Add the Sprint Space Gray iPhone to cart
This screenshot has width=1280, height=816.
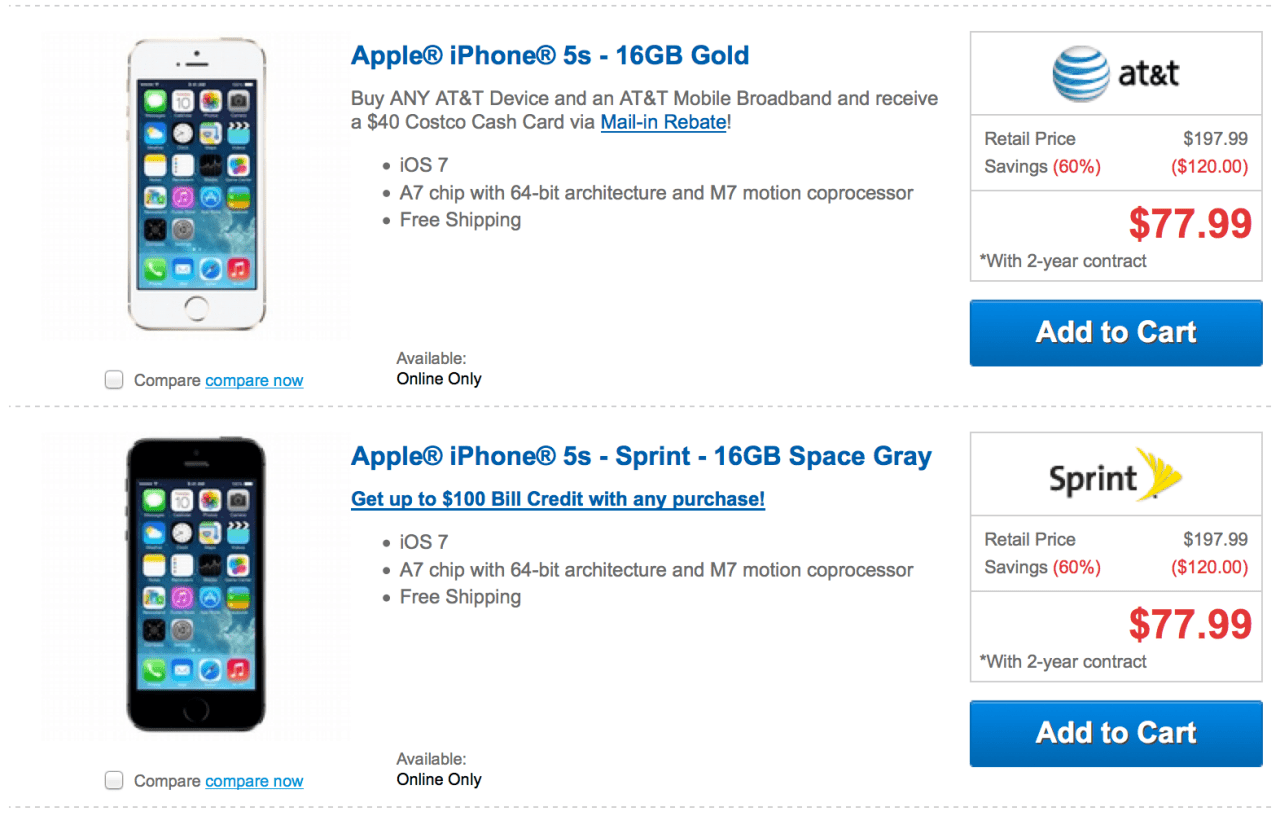click(x=1115, y=733)
